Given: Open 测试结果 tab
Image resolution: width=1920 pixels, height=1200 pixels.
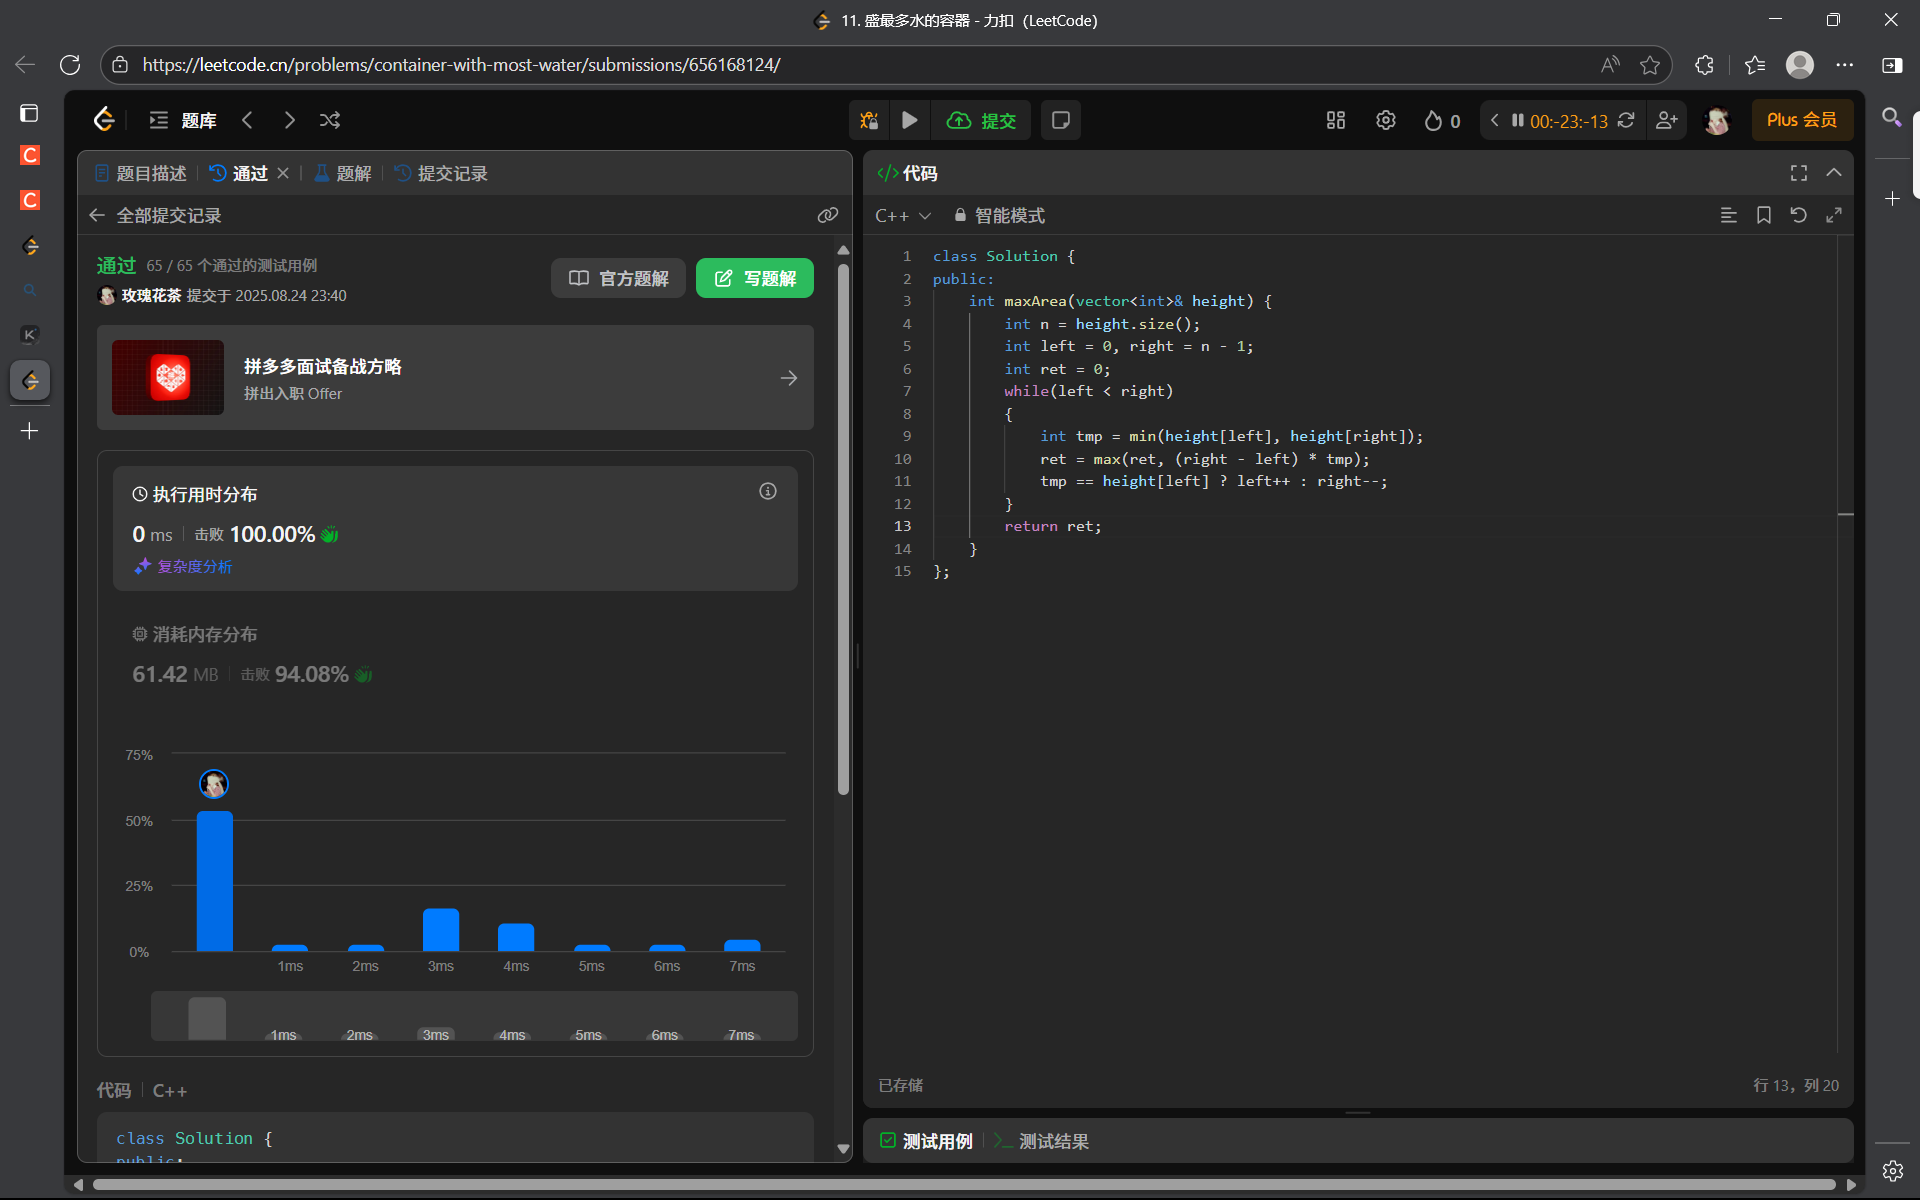Looking at the screenshot, I should coord(1042,1141).
